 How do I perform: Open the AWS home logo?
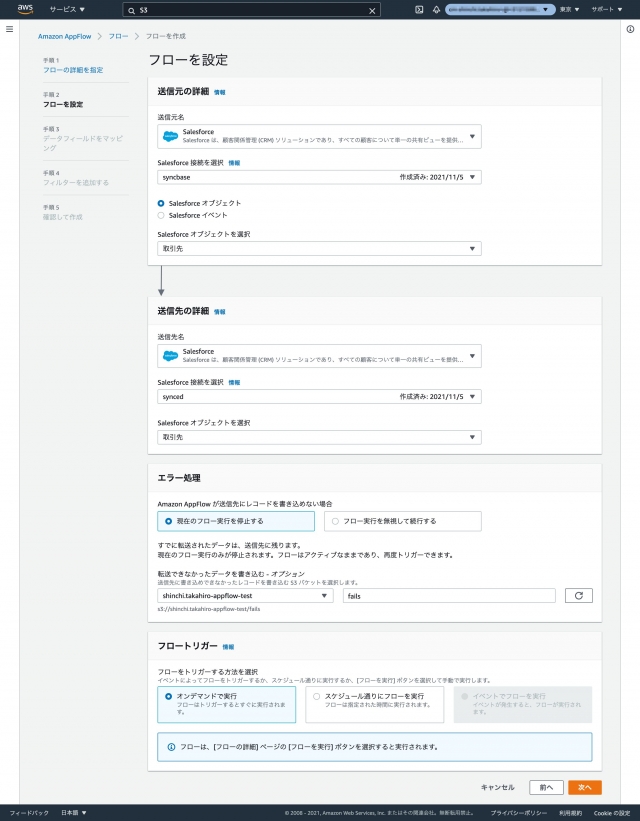pos(25,9)
